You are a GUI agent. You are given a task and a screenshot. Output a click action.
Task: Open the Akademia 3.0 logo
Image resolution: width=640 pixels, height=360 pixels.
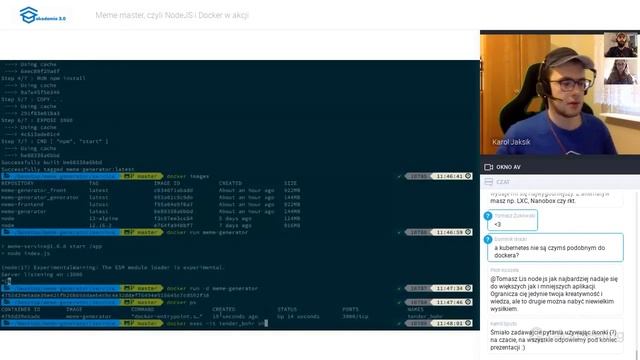click(42, 15)
